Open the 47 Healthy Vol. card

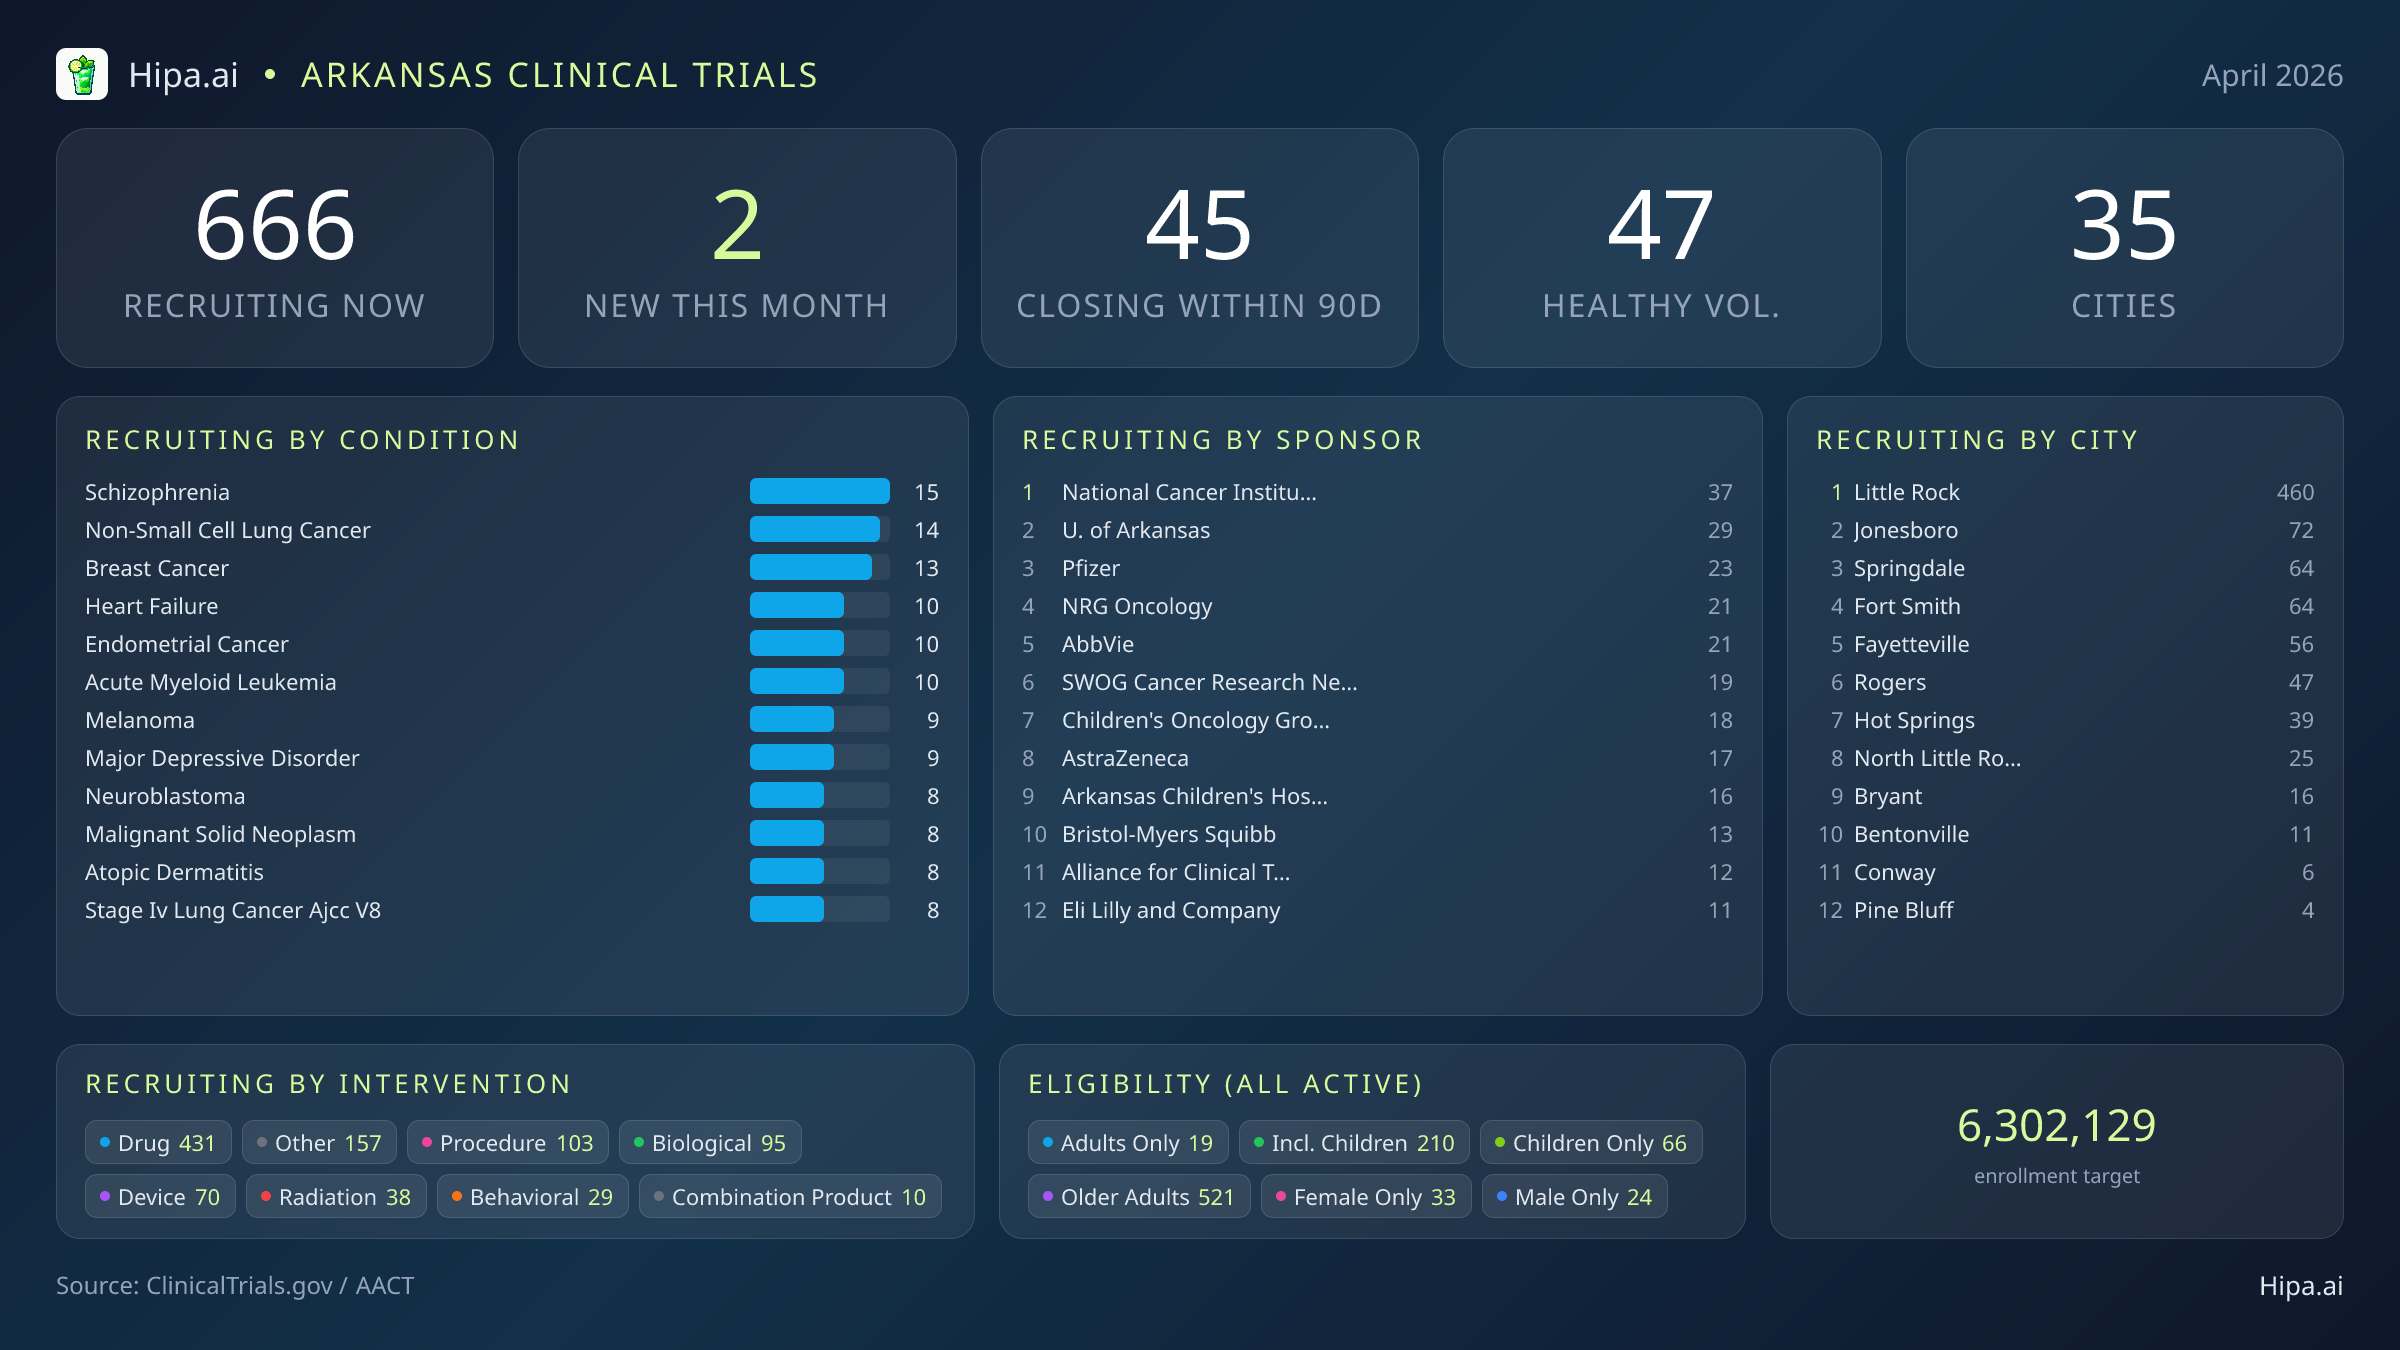click(x=1662, y=248)
